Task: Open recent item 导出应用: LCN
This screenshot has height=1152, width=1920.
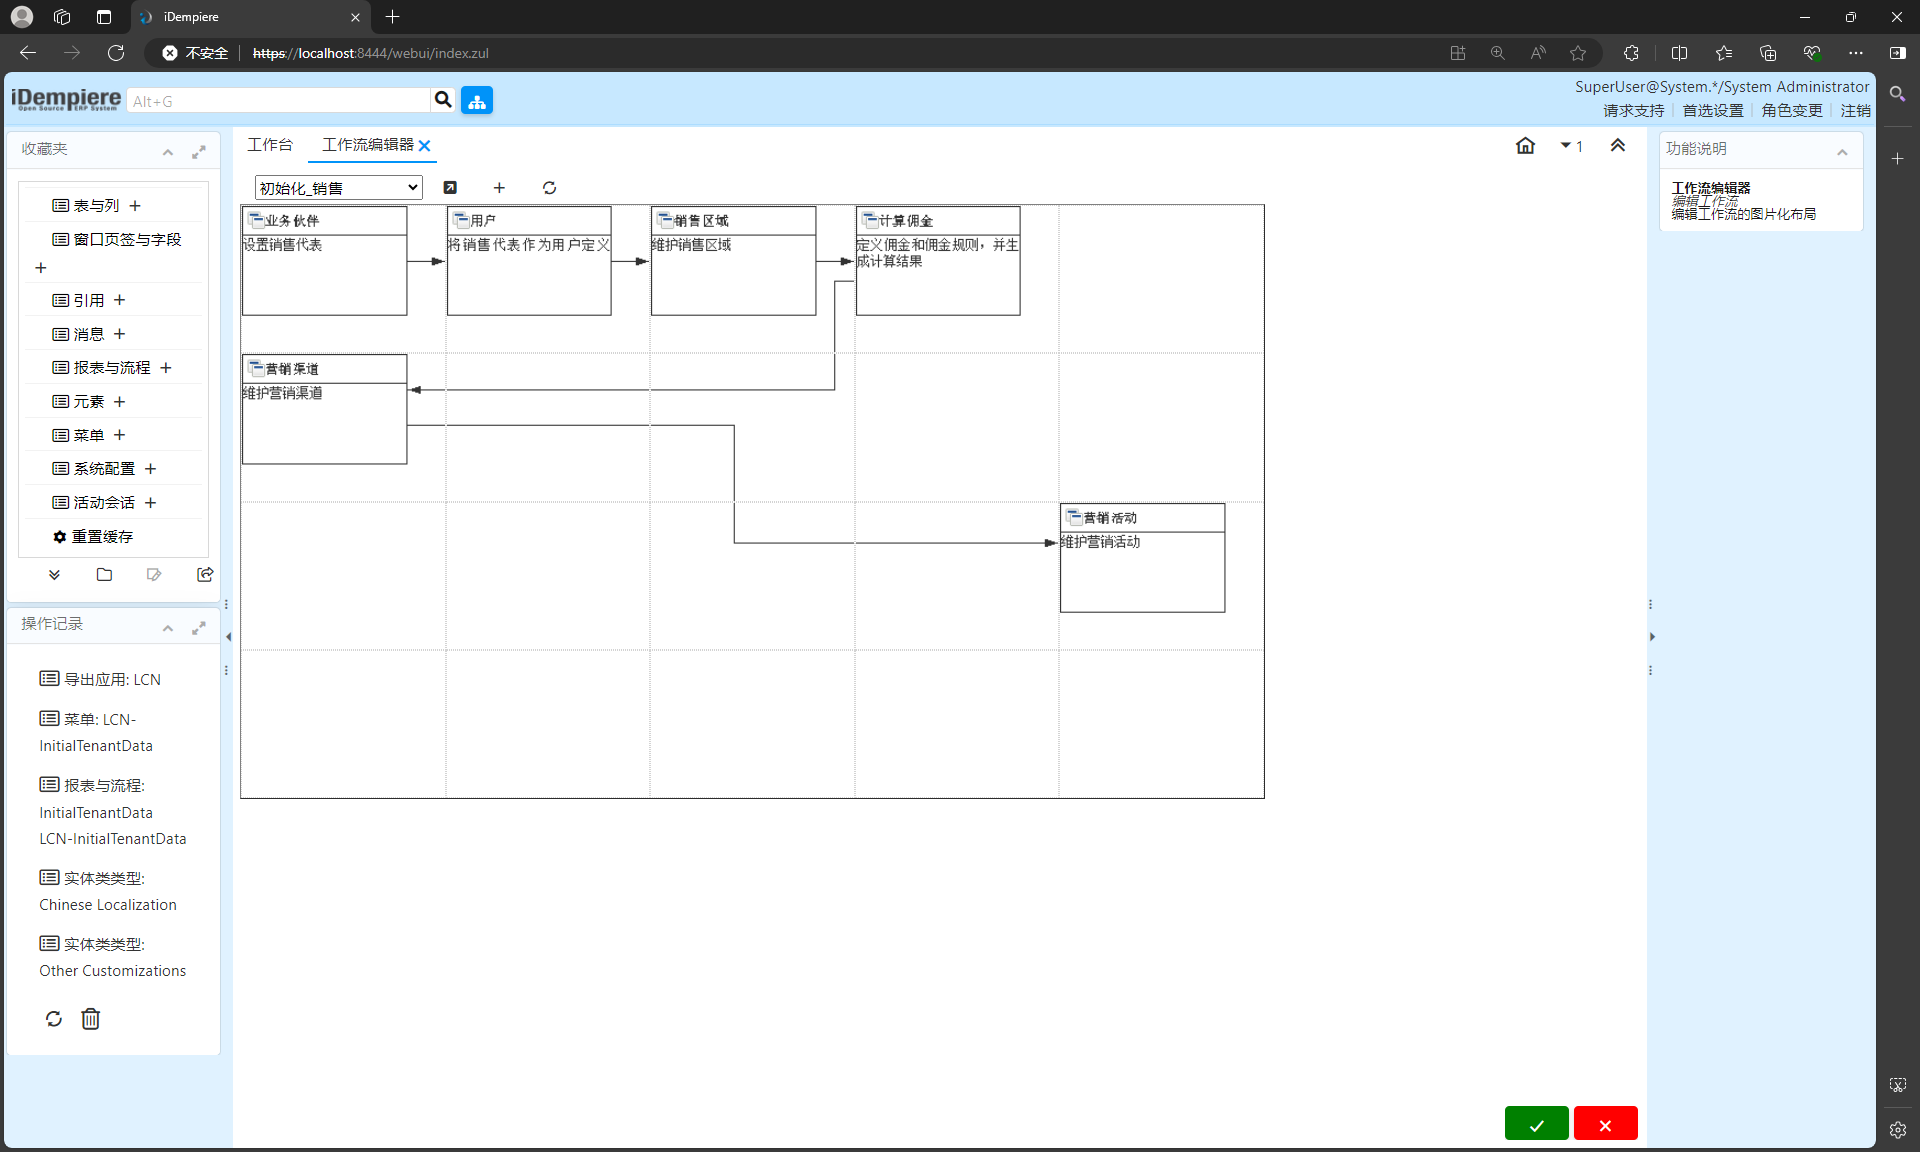Action: (x=100, y=679)
